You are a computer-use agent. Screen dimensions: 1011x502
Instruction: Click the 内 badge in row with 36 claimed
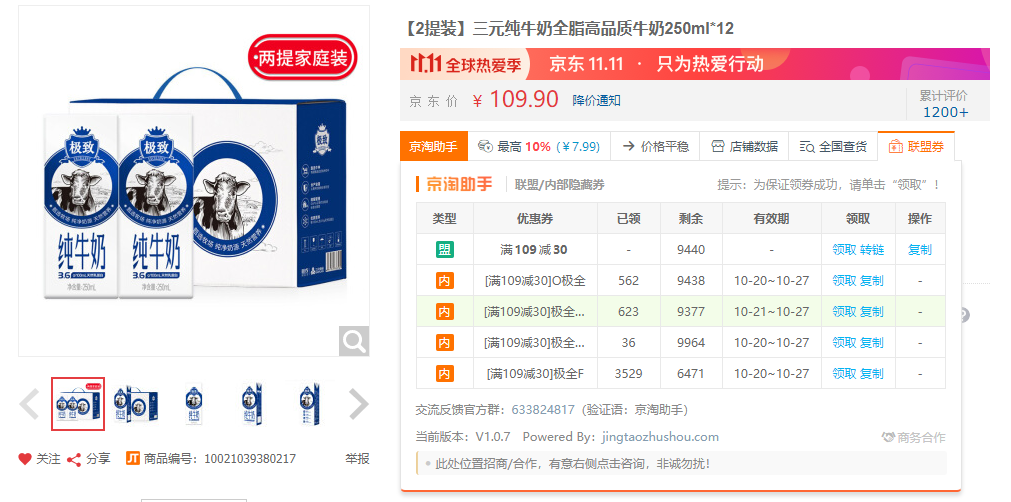444,342
